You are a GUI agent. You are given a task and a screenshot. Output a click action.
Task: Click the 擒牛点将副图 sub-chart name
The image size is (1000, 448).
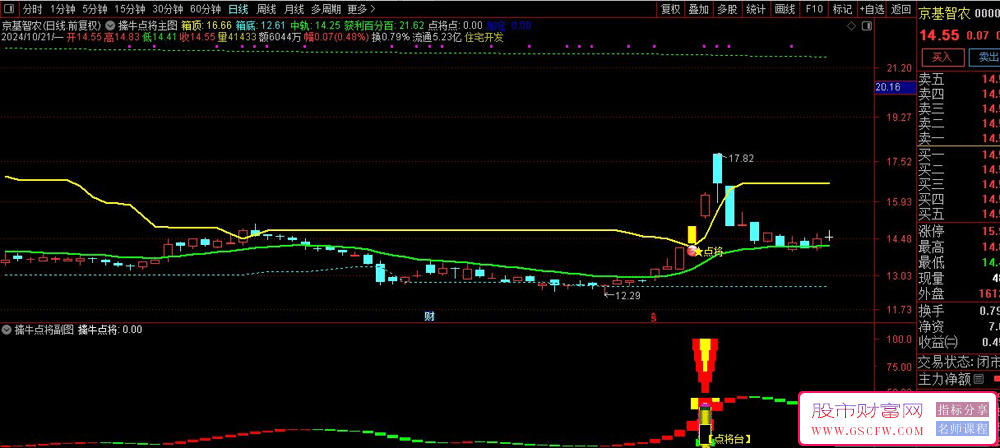tap(45, 330)
